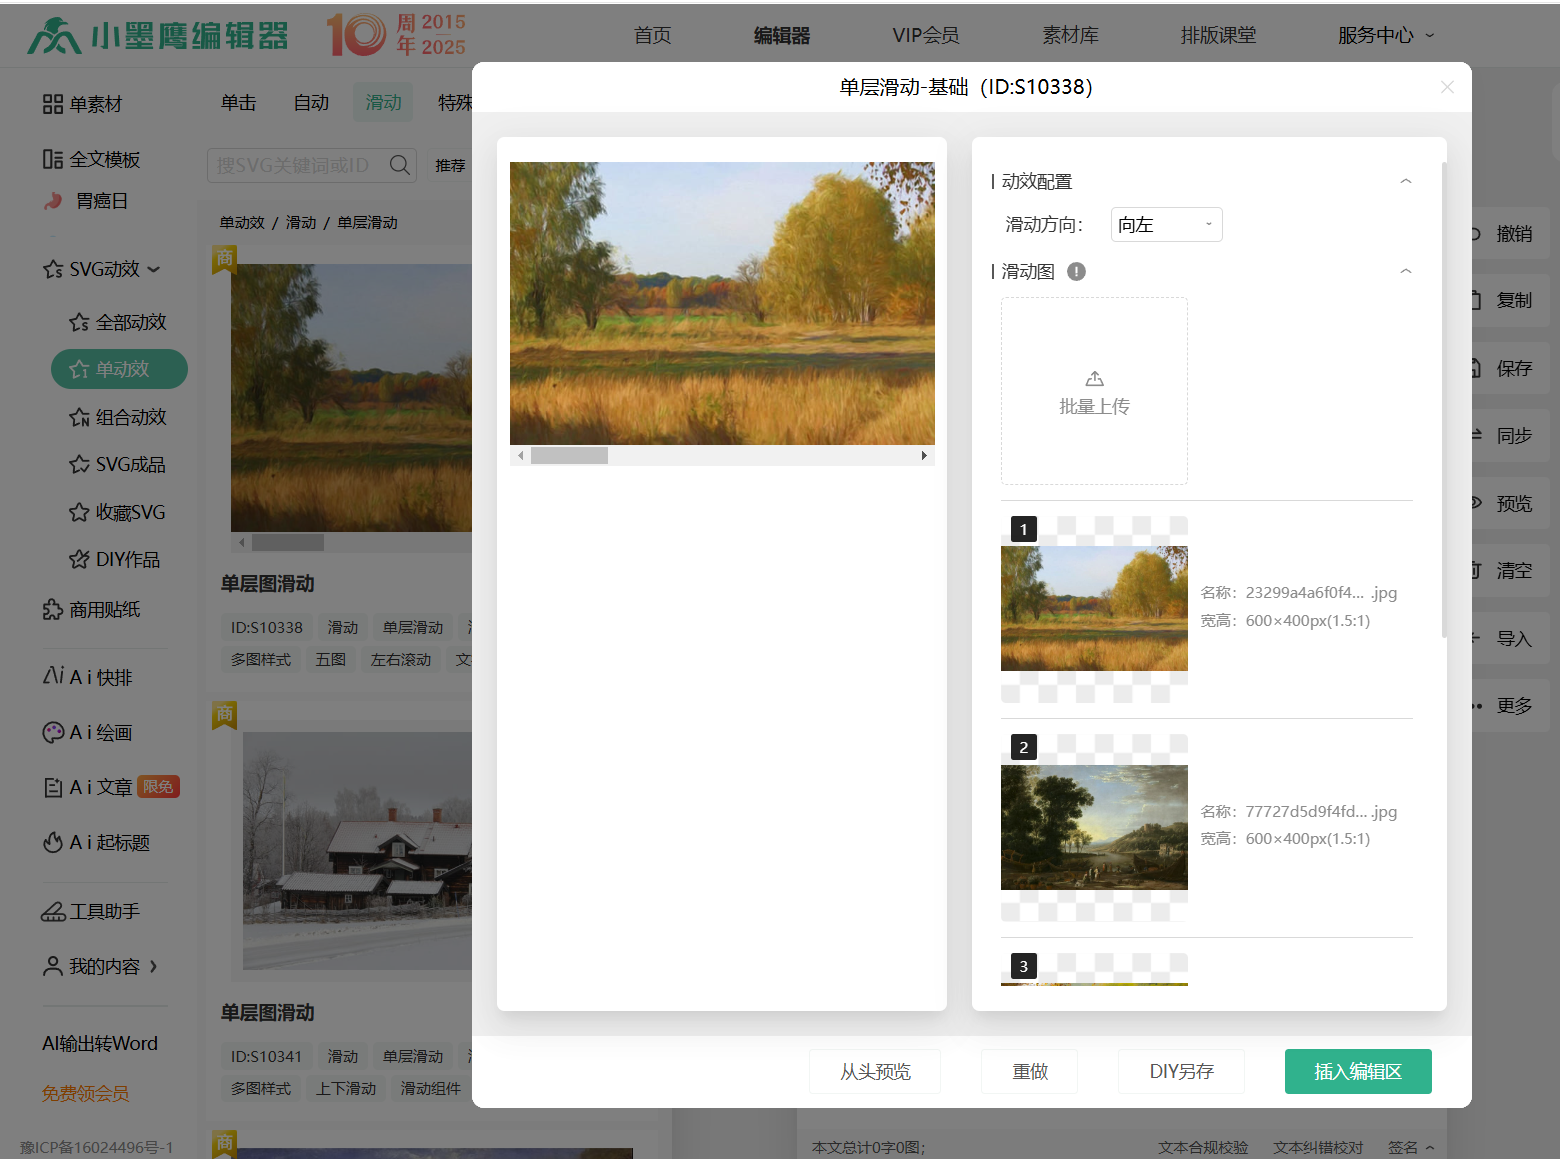Click the batch upload icon
This screenshot has height=1159, width=1560.
coord(1094,379)
